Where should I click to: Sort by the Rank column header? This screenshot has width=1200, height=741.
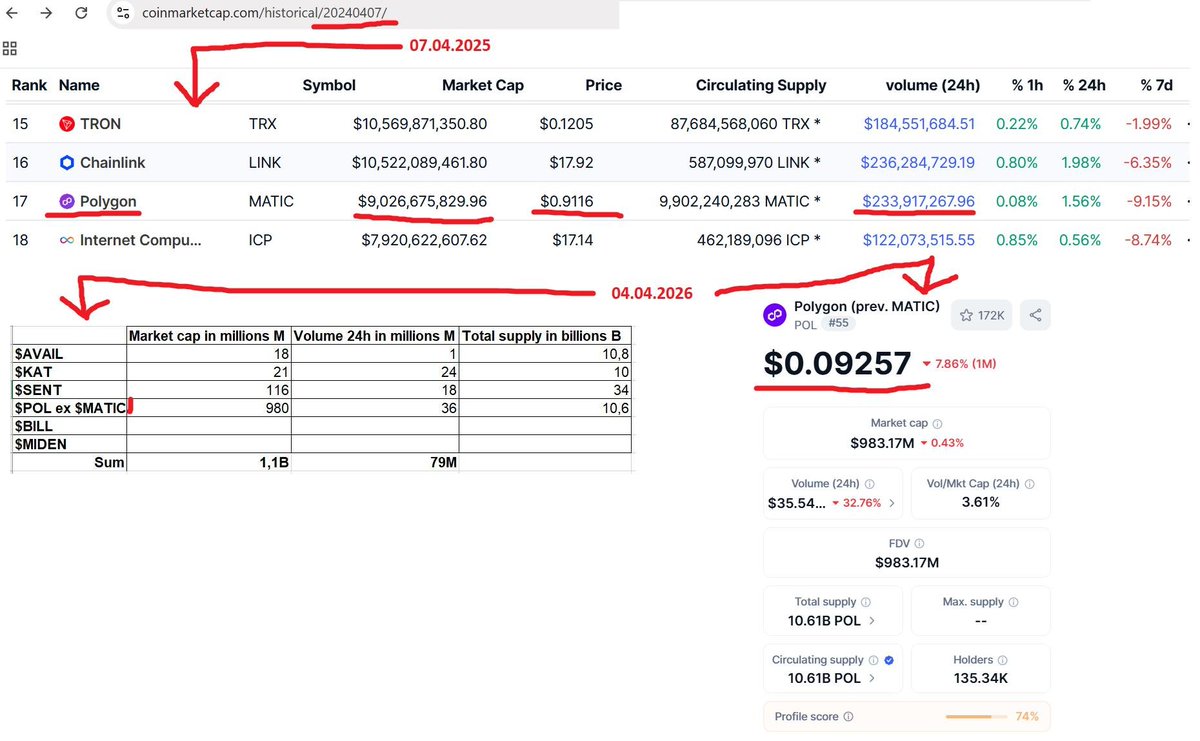(29, 86)
